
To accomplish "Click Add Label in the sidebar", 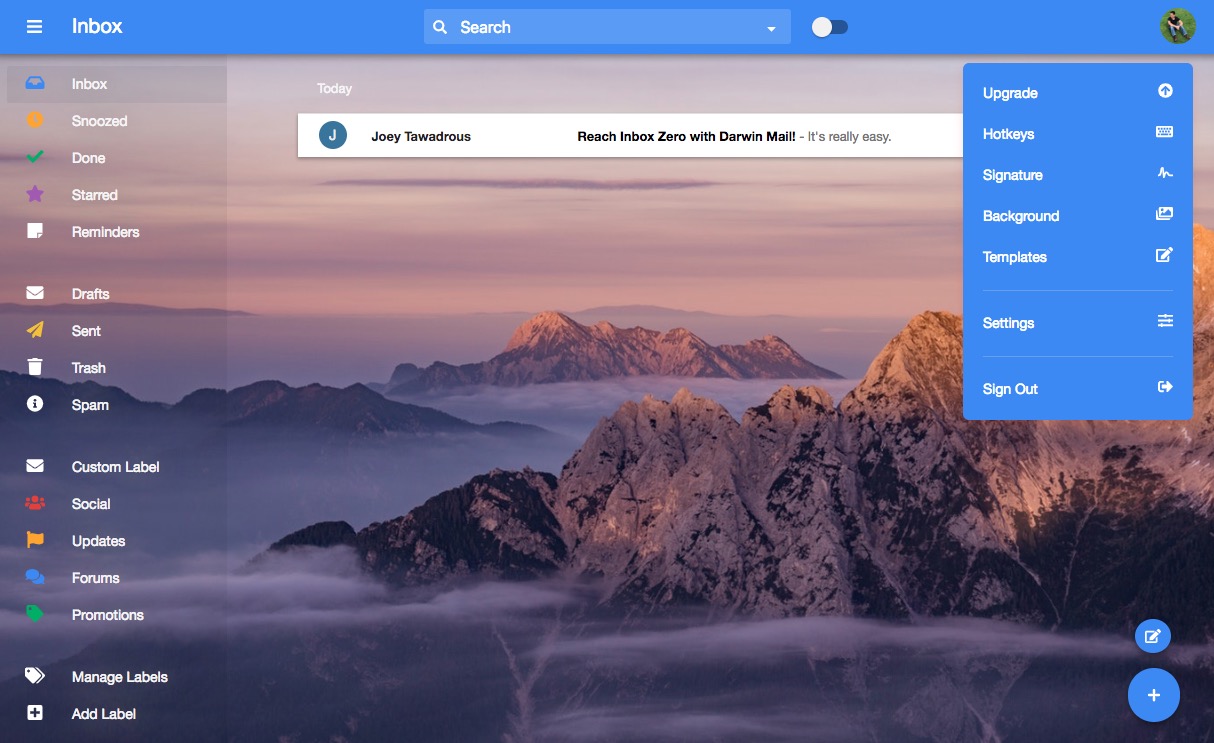I will [x=103, y=714].
